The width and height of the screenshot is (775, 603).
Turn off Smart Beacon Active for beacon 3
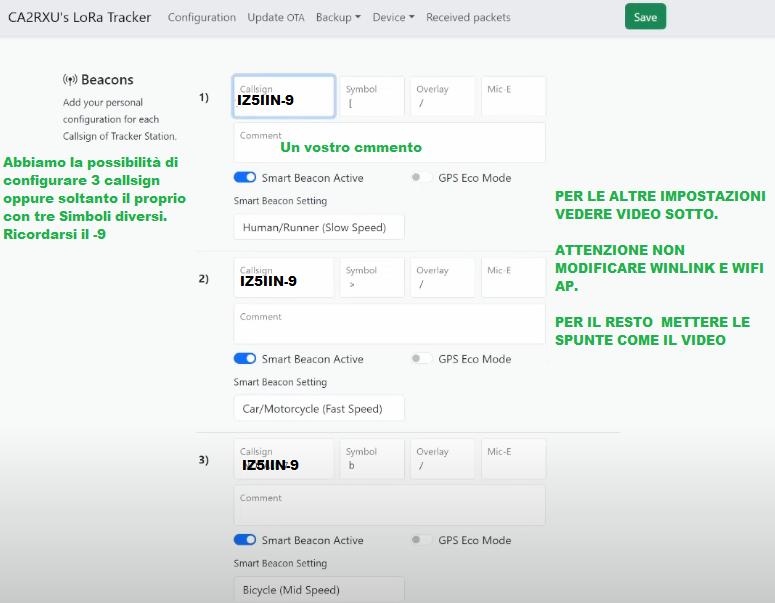click(x=245, y=540)
